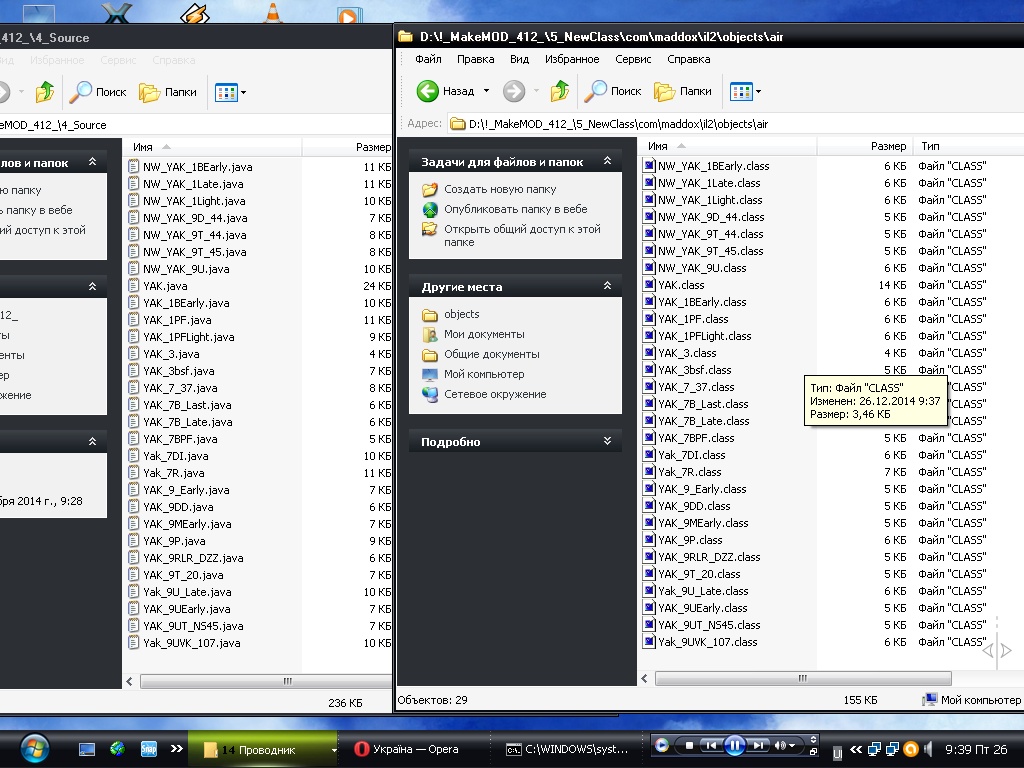Sort right window by Тип column
Screen dimensions: 1024x768
point(969,146)
